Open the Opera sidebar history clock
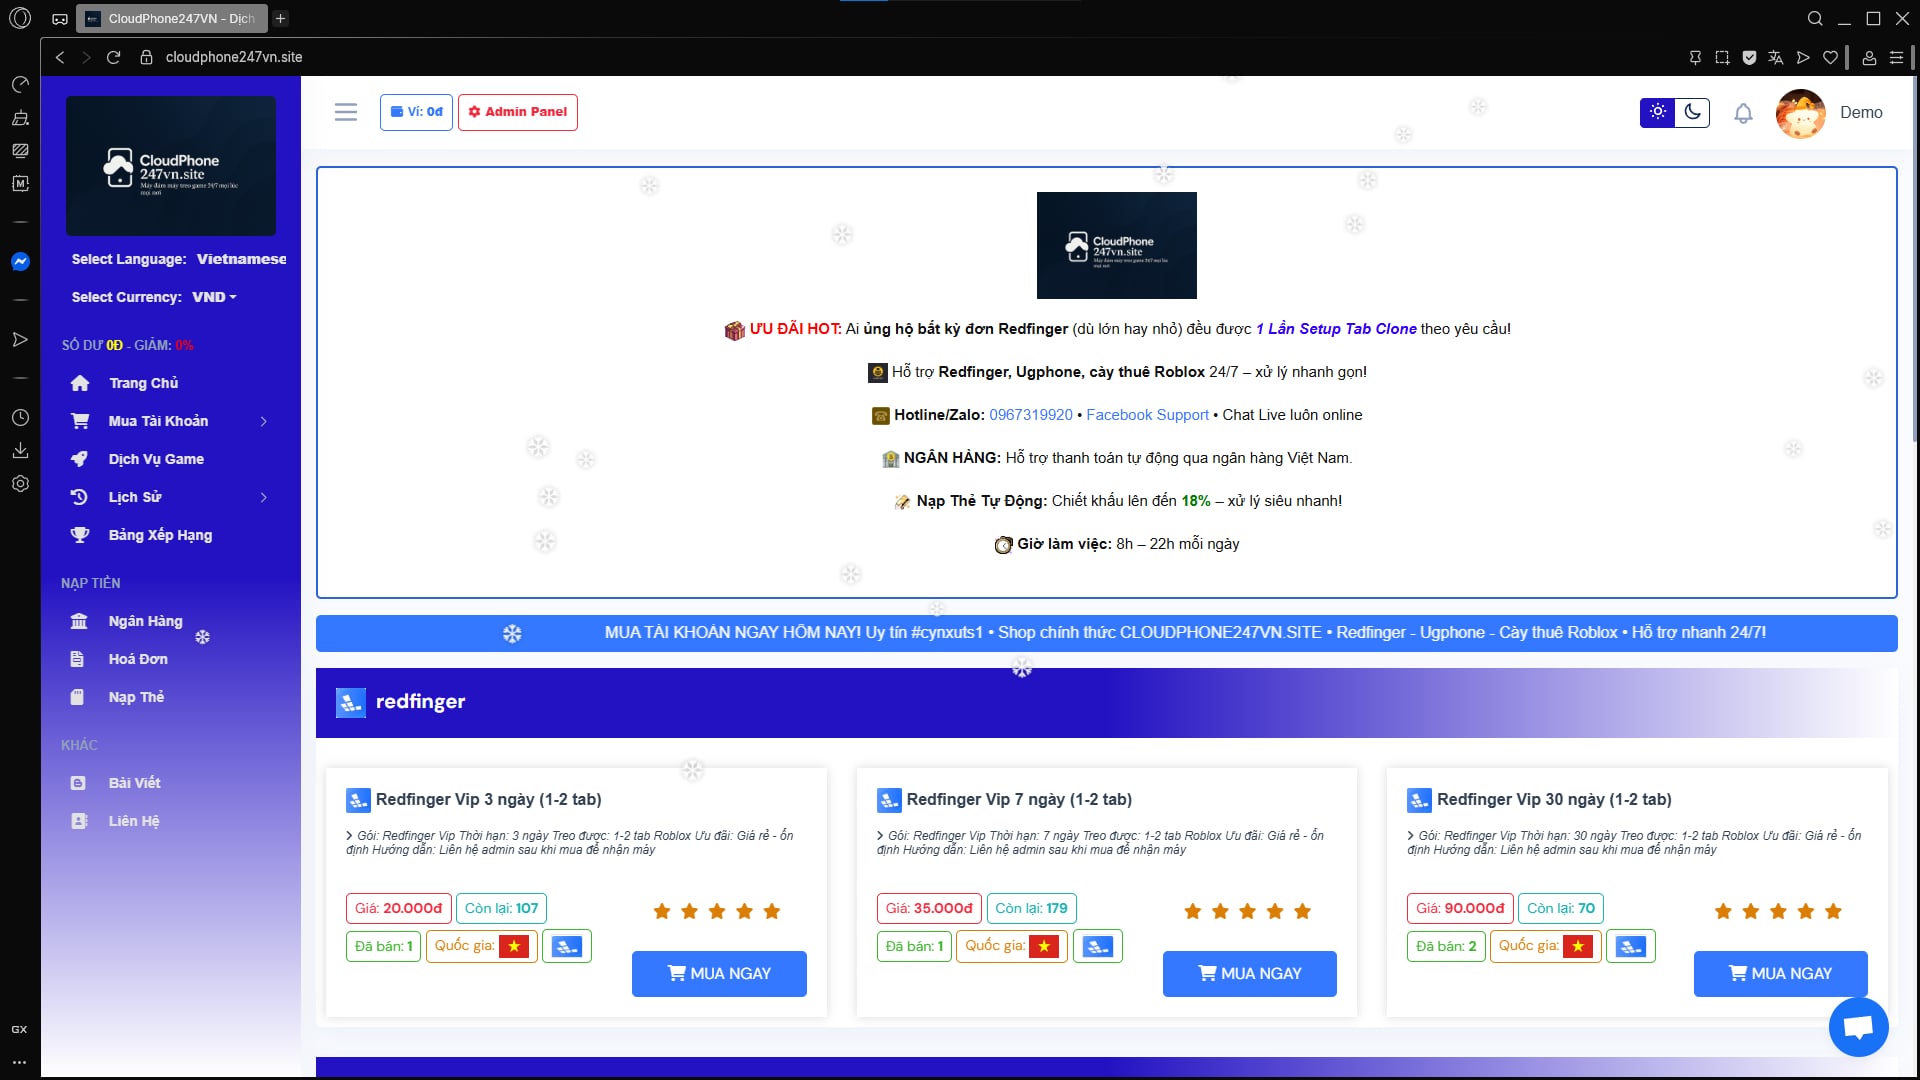The width and height of the screenshot is (1920, 1080). pyautogui.click(x=20, y=418)
